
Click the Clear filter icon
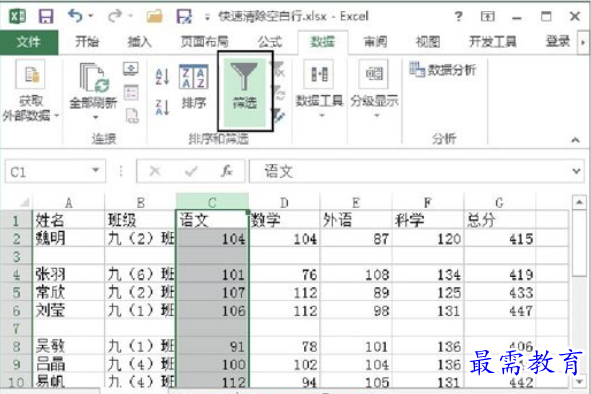pyautogui.click(x=279, y=69)
